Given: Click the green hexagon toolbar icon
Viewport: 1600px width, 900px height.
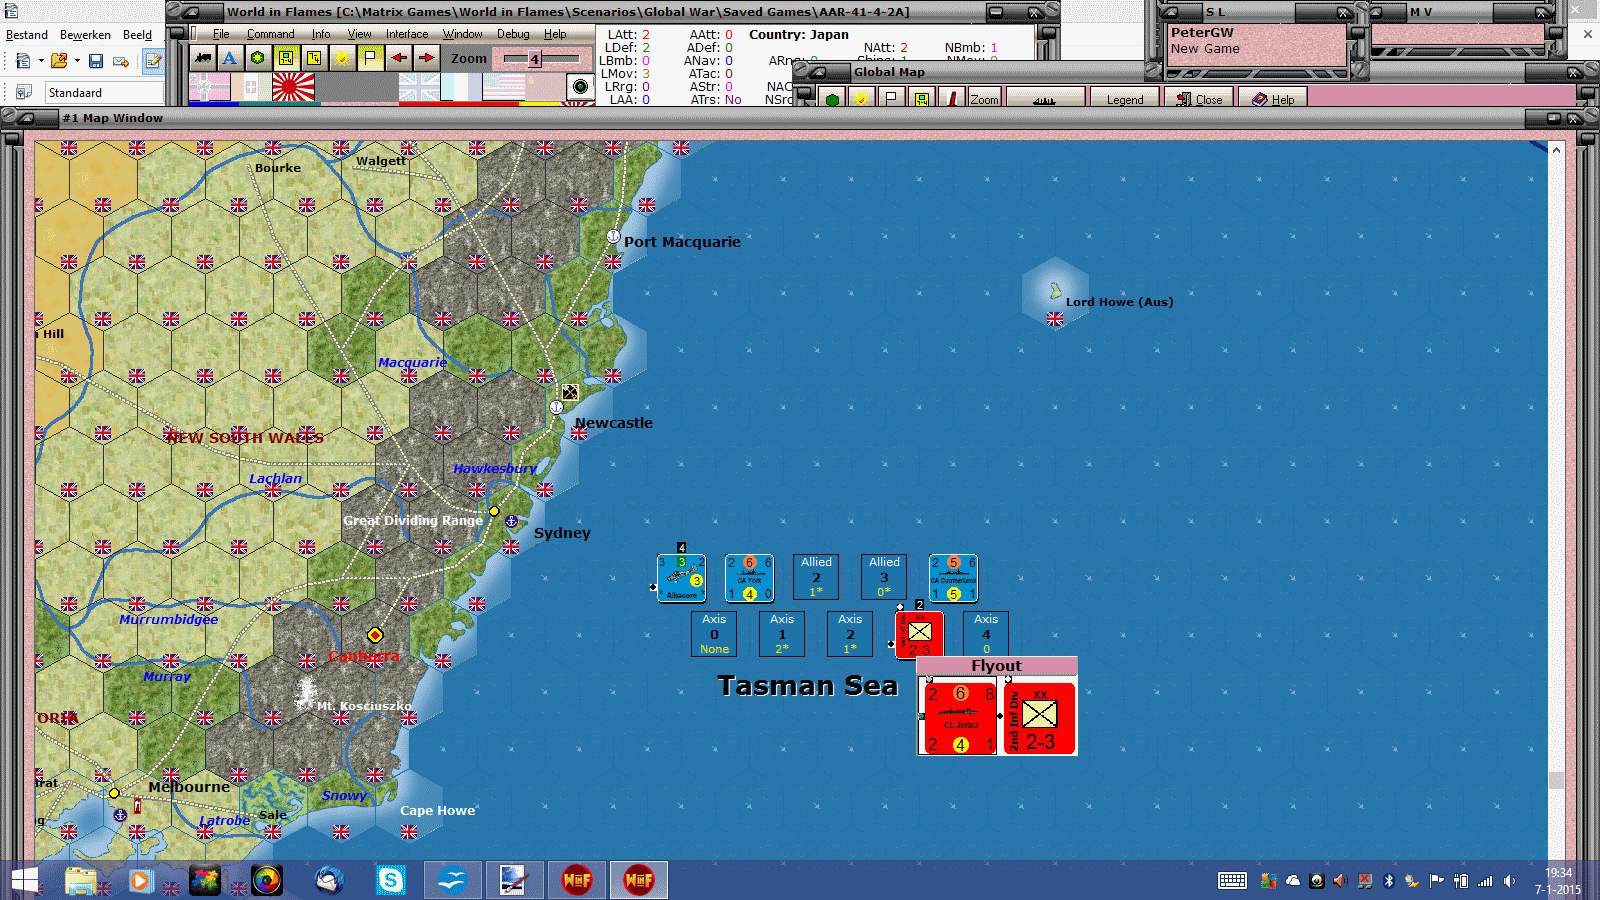Looking at the screenshot, I should [258, 58].
